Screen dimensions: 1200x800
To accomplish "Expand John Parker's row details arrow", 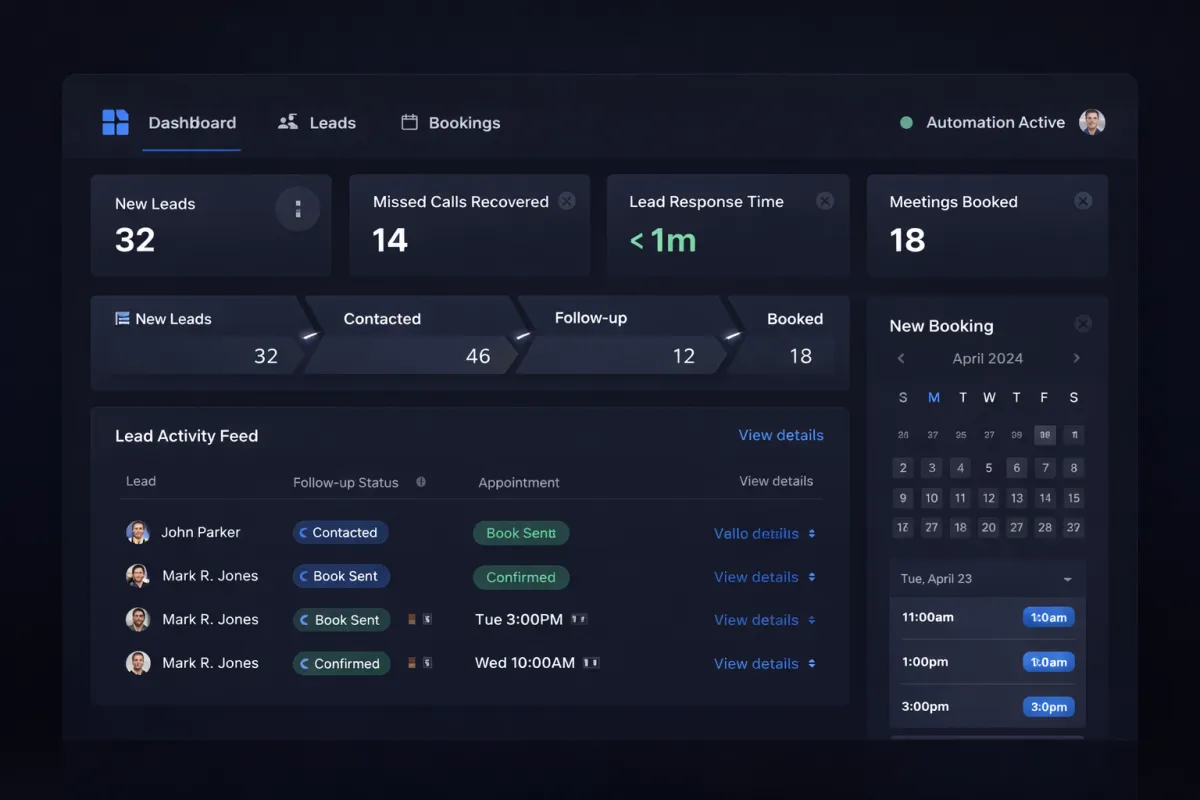I will (x=811, y=534).
